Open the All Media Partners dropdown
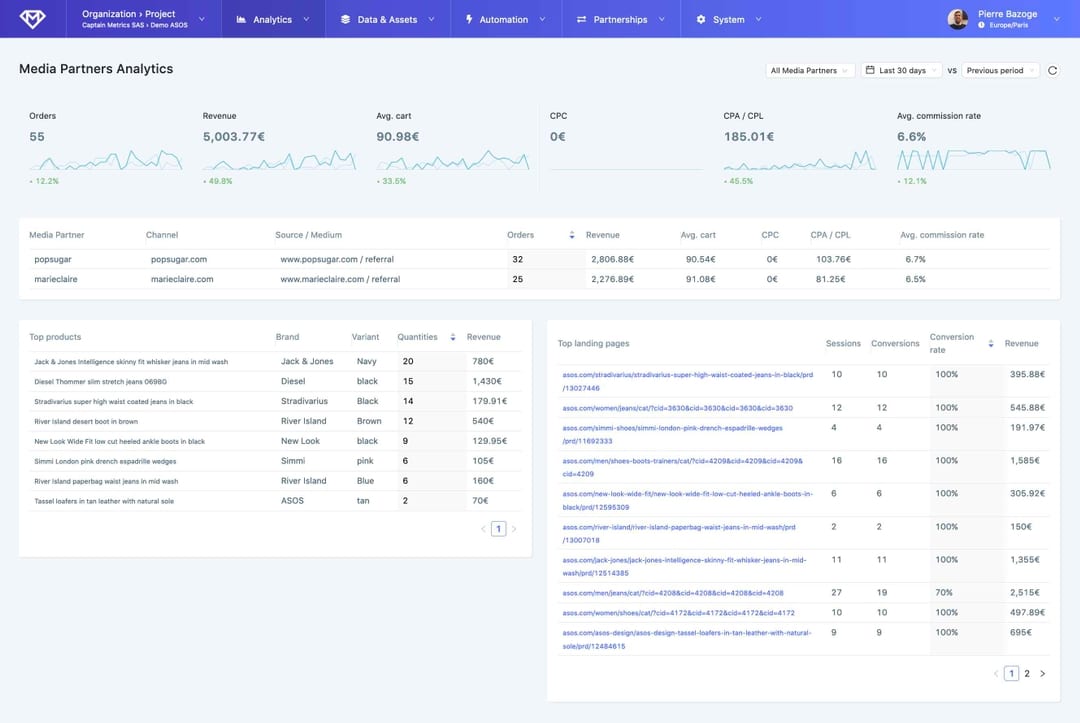The width and height of the screenshot is (1080, 723). [x=810, y=71]
